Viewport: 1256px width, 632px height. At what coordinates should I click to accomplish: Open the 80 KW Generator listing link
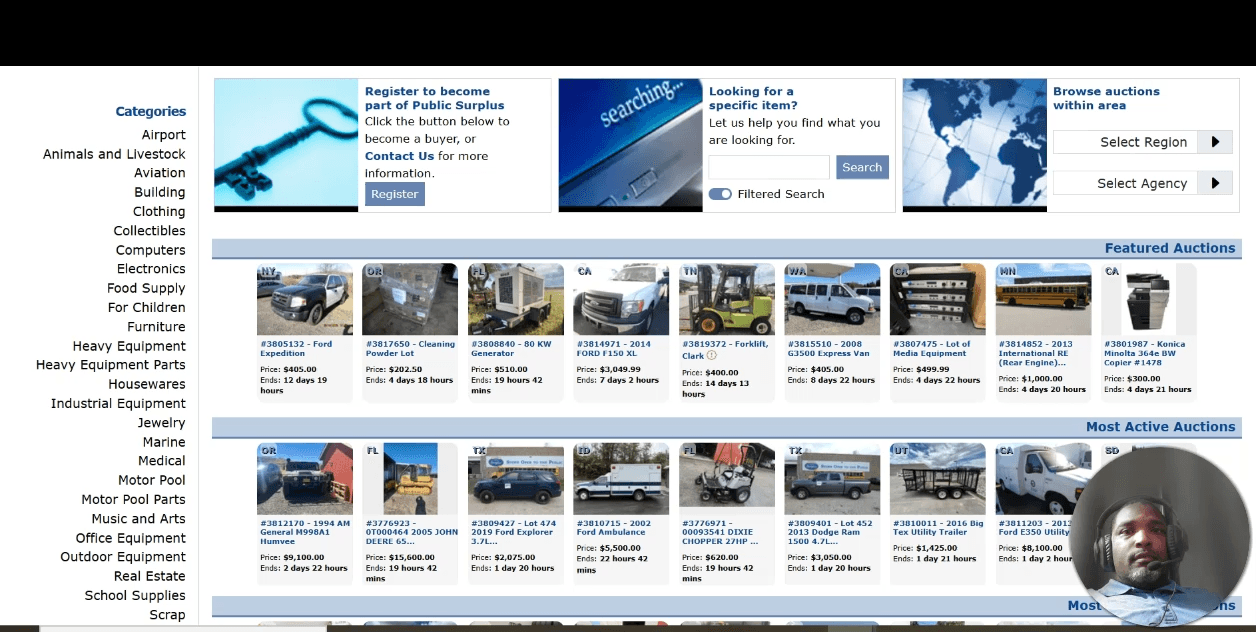click(x=511, y=349)
